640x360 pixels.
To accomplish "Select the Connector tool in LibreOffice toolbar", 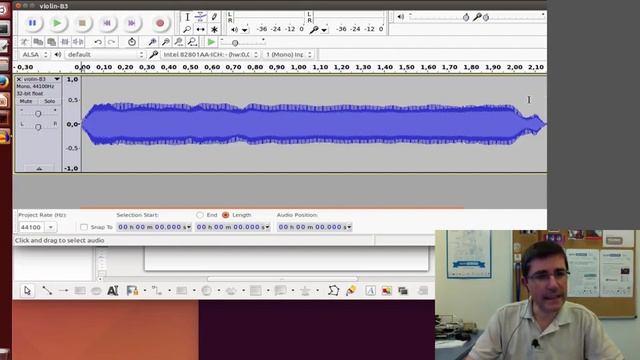I will click(156, 291).
